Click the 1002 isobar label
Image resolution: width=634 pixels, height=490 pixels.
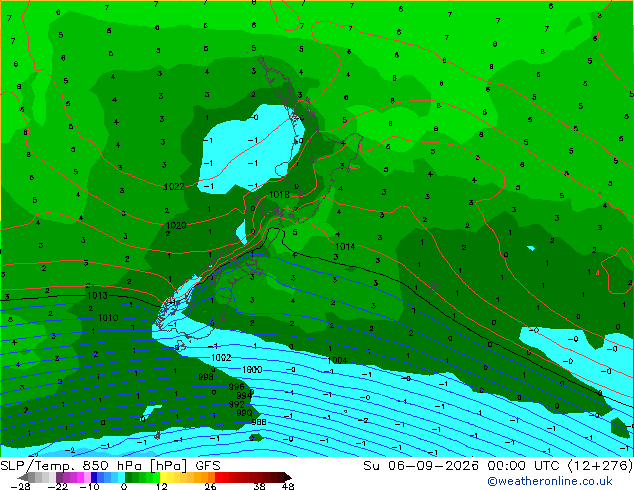[x=221, y=357]
